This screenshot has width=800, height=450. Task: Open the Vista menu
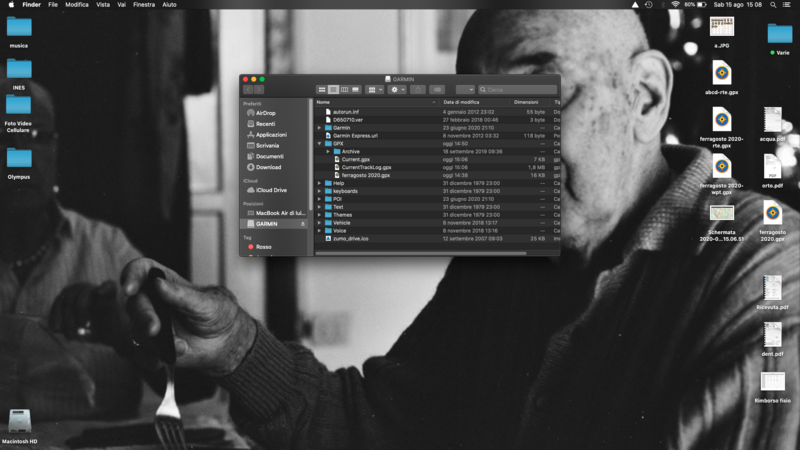103,5
